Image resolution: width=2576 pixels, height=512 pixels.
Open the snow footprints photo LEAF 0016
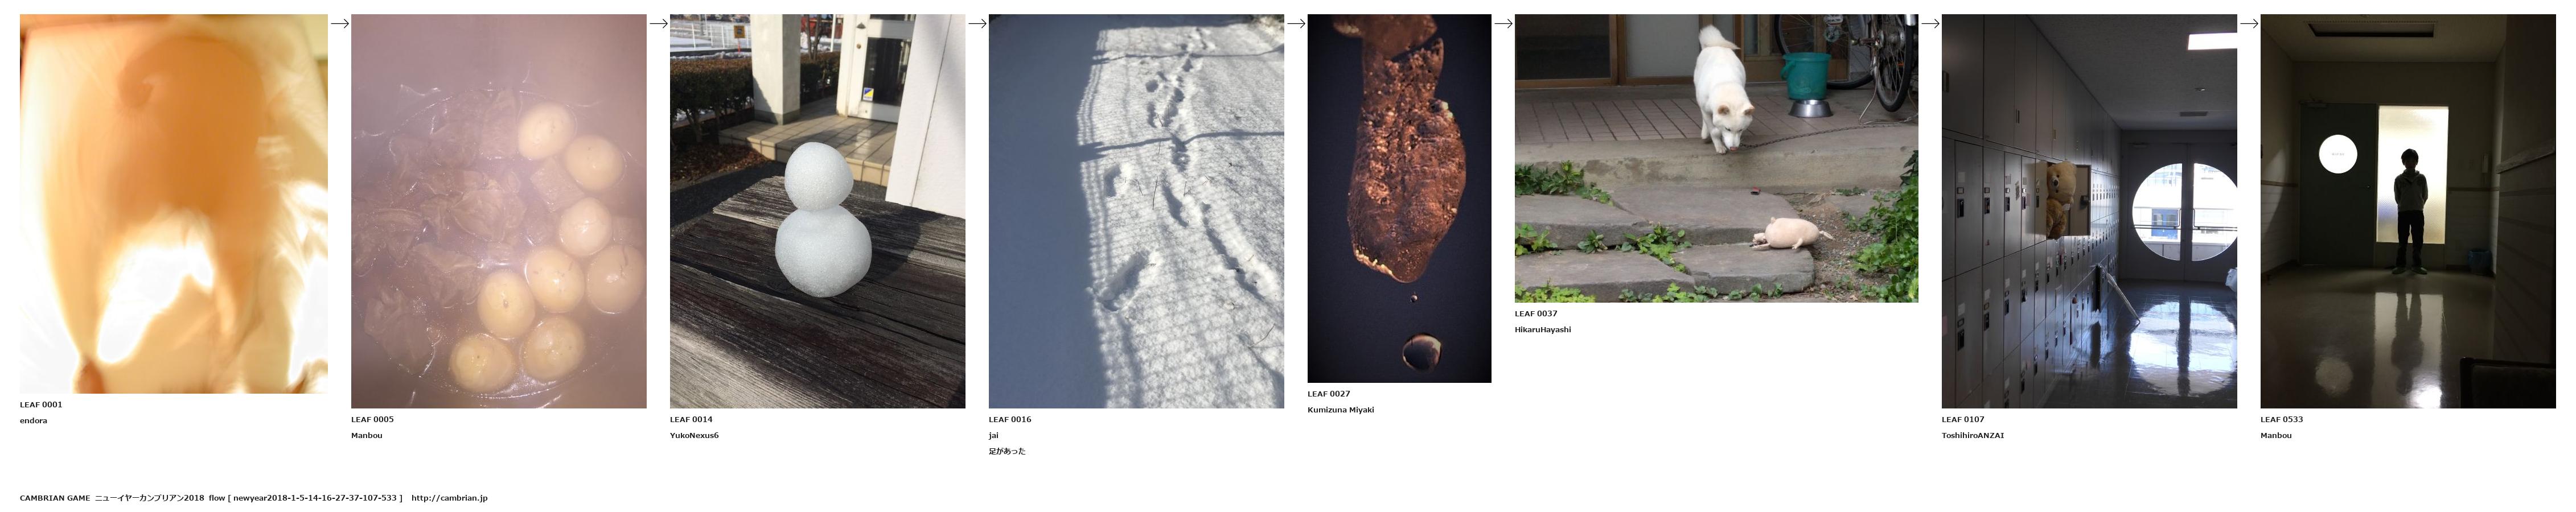pos(1136,211)
